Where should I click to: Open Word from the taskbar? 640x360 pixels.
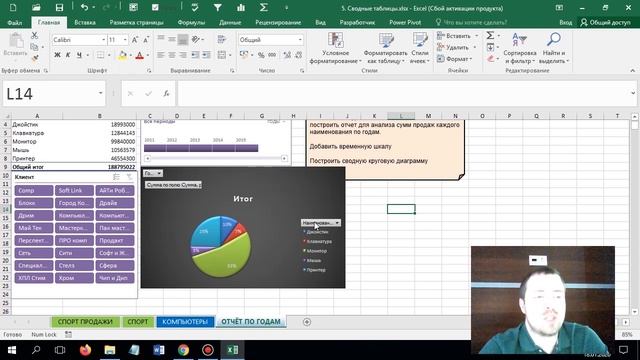(159, 350)
